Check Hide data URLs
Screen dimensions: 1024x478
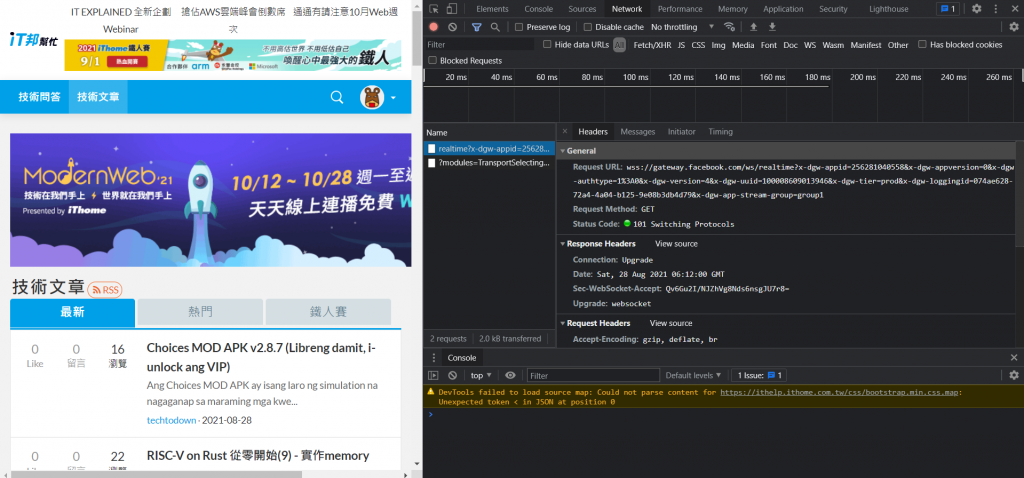(547, 44)
